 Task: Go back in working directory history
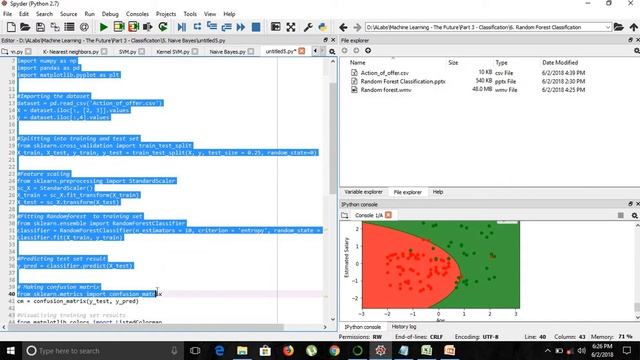[x=343, y=27]
